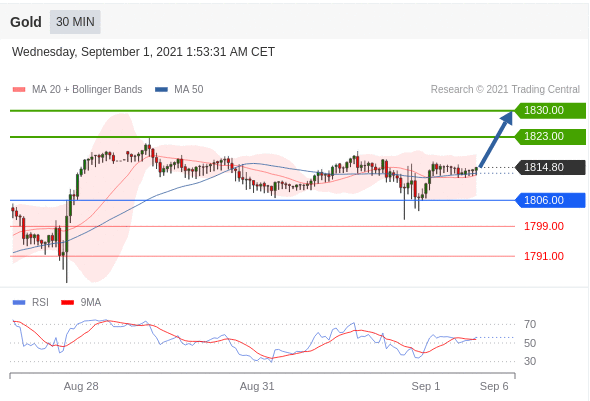Click the Aug 28 date axis label
Screen dimensions: 590x401
pyautogui.click(x=81, y=386)
